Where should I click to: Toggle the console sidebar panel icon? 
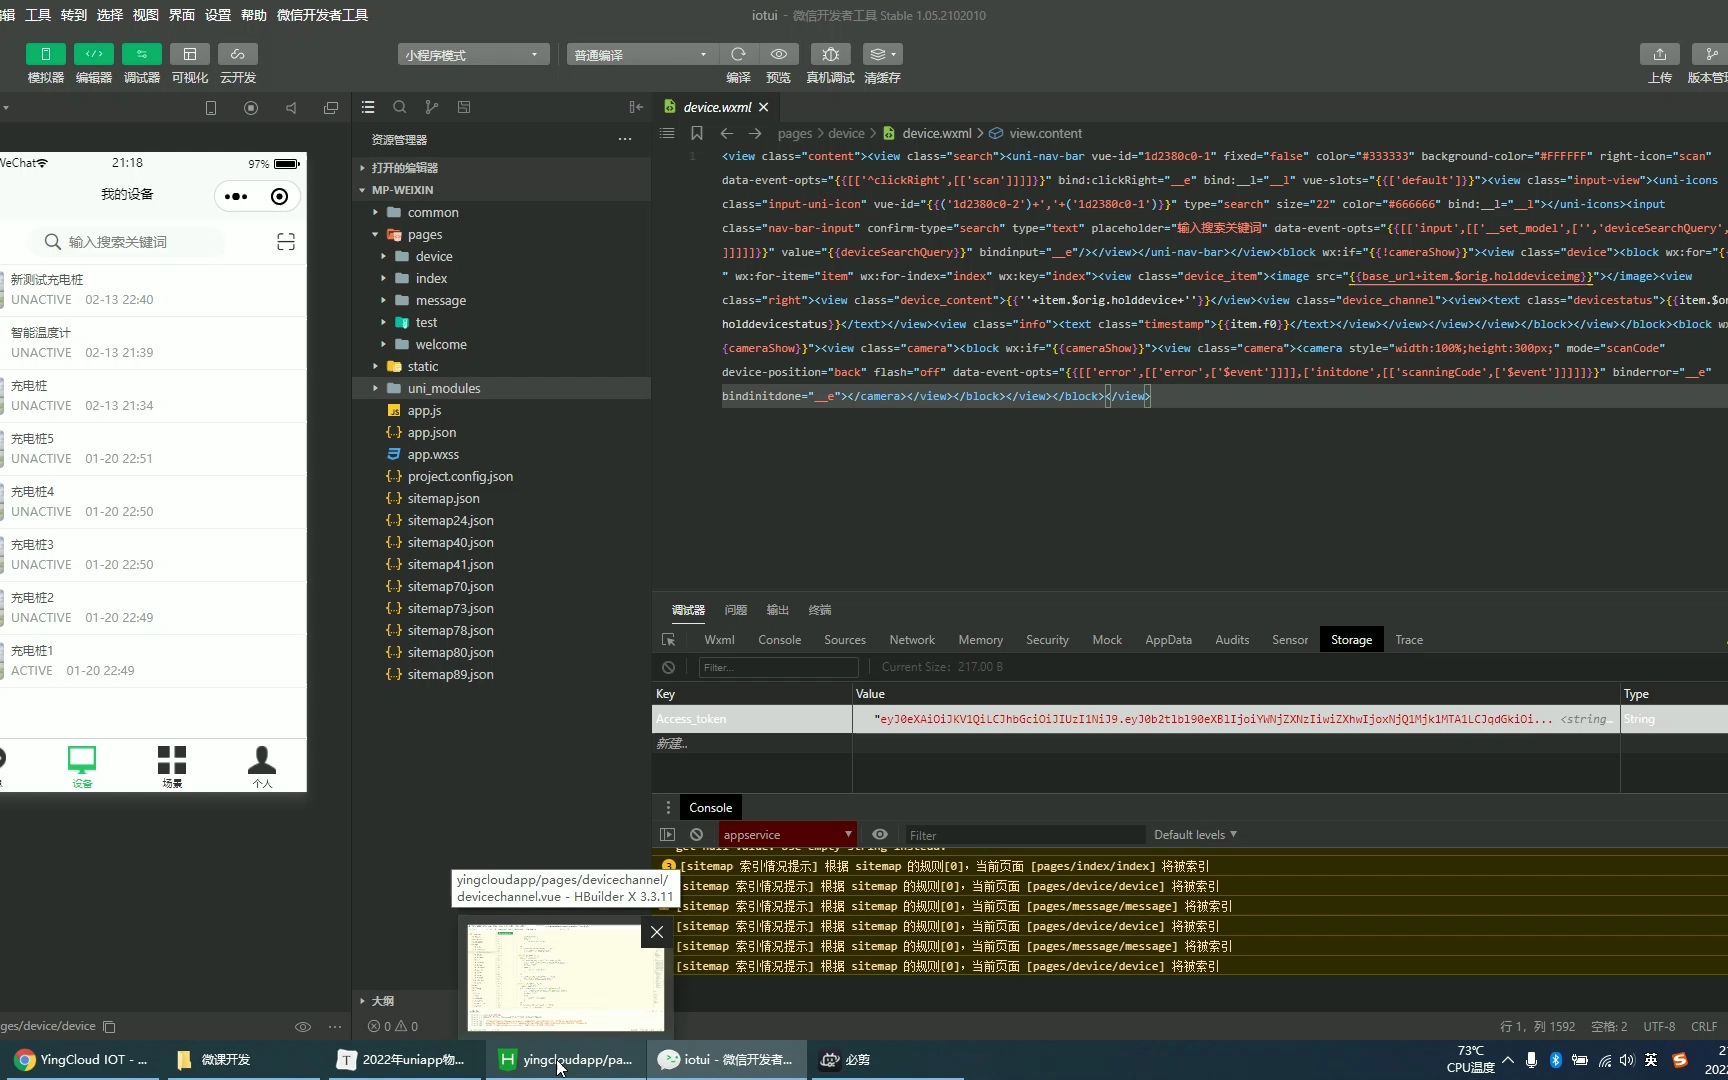pos(668,835)
